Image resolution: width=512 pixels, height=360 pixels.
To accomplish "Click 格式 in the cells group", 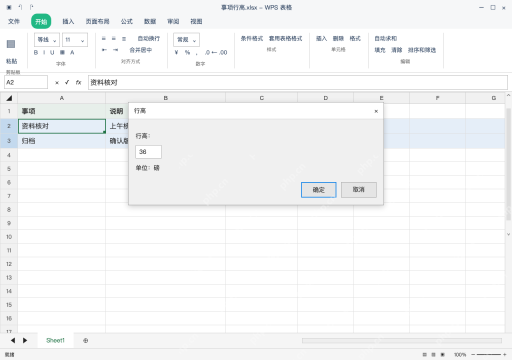I will pyautogui.click(x=355, y=39).
